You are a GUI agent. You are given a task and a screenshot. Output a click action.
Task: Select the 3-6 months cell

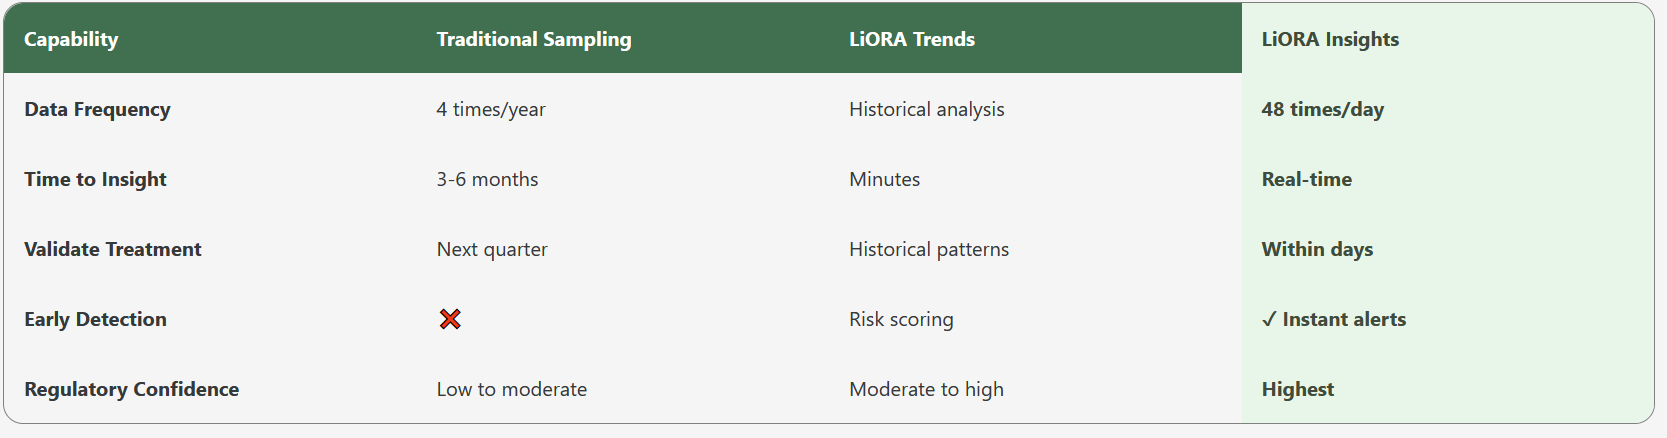(487, 179)
